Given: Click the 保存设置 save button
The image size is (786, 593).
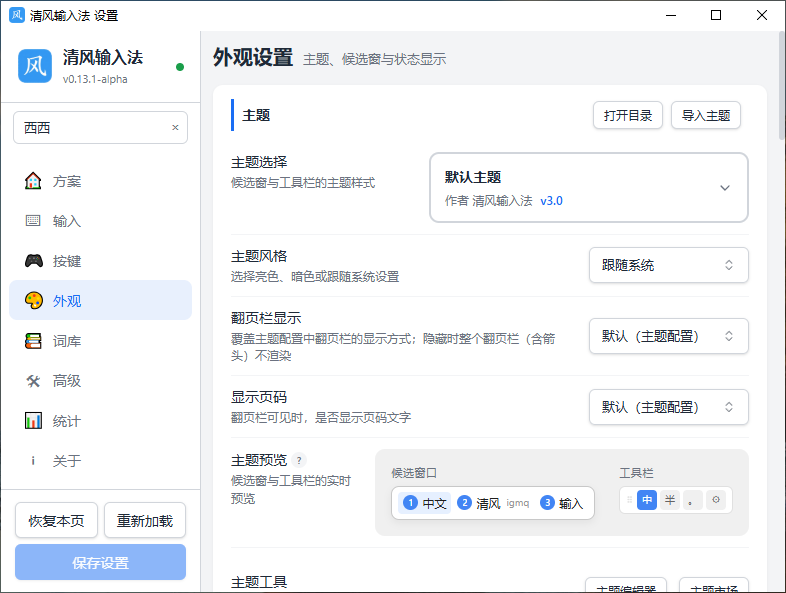Looking at the screenshot, I should tap(100, 562).
